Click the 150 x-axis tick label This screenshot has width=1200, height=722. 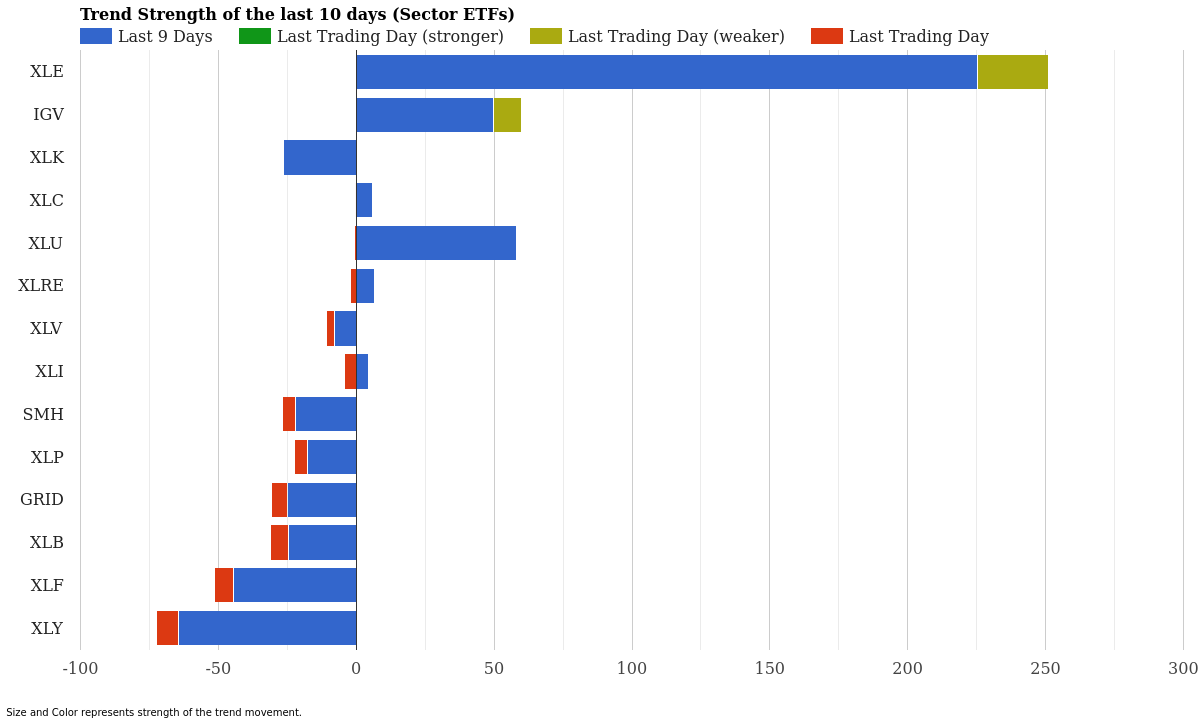point(770,669)
